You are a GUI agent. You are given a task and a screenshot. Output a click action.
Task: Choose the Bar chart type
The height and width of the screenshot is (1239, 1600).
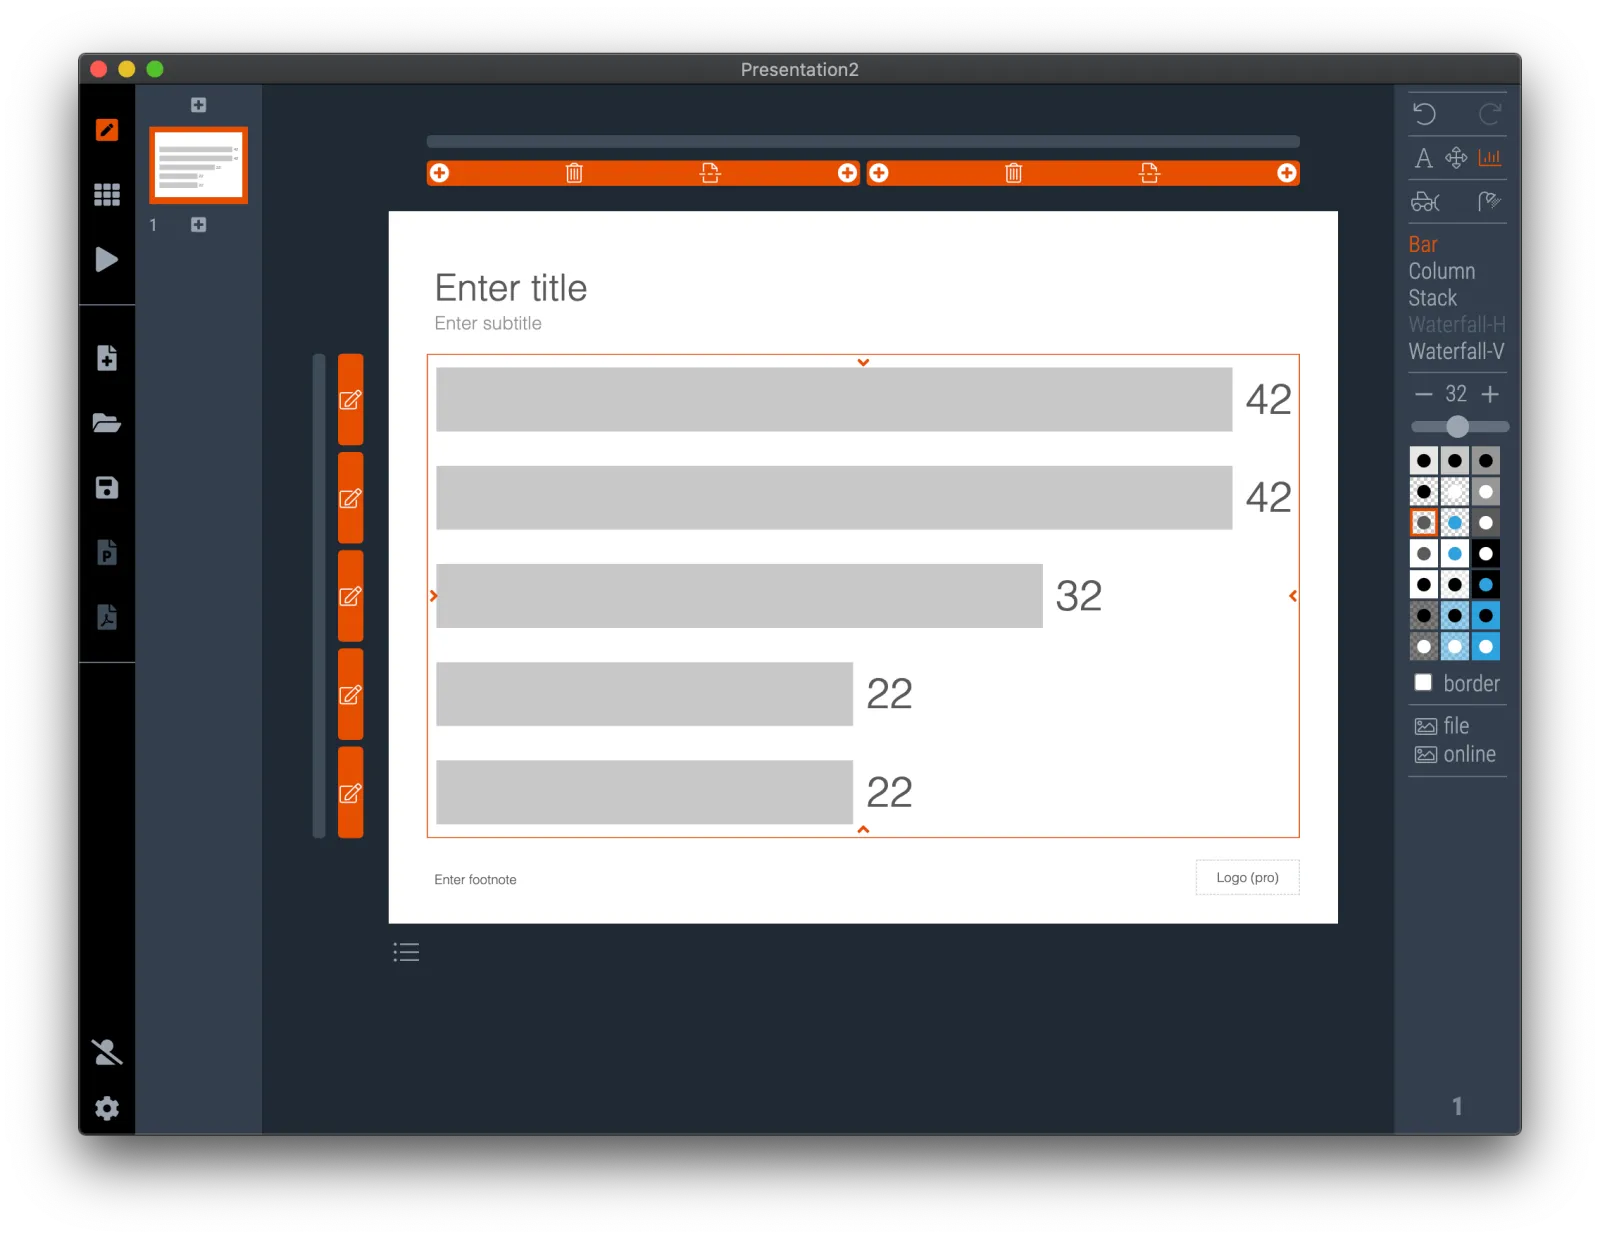pos(1423,245)
